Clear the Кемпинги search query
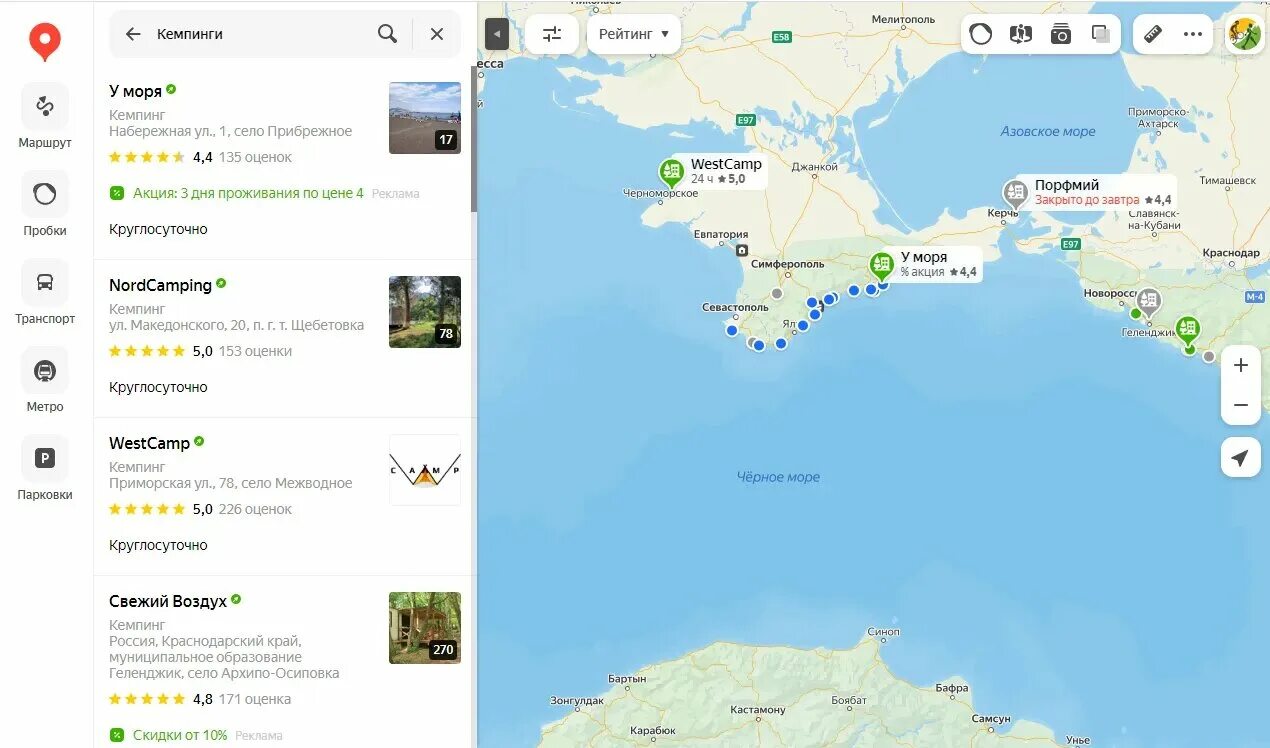 tap(437, 34)
